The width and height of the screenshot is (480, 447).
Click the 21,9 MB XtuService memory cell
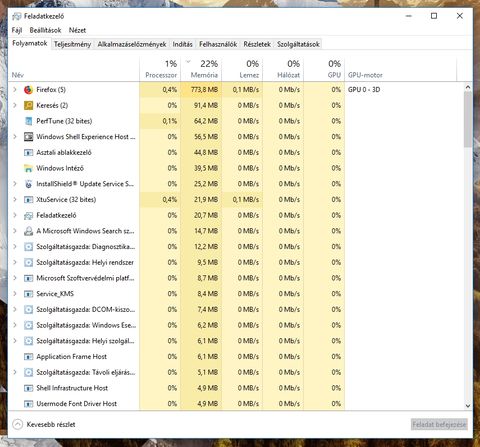[x=201, y=200]
